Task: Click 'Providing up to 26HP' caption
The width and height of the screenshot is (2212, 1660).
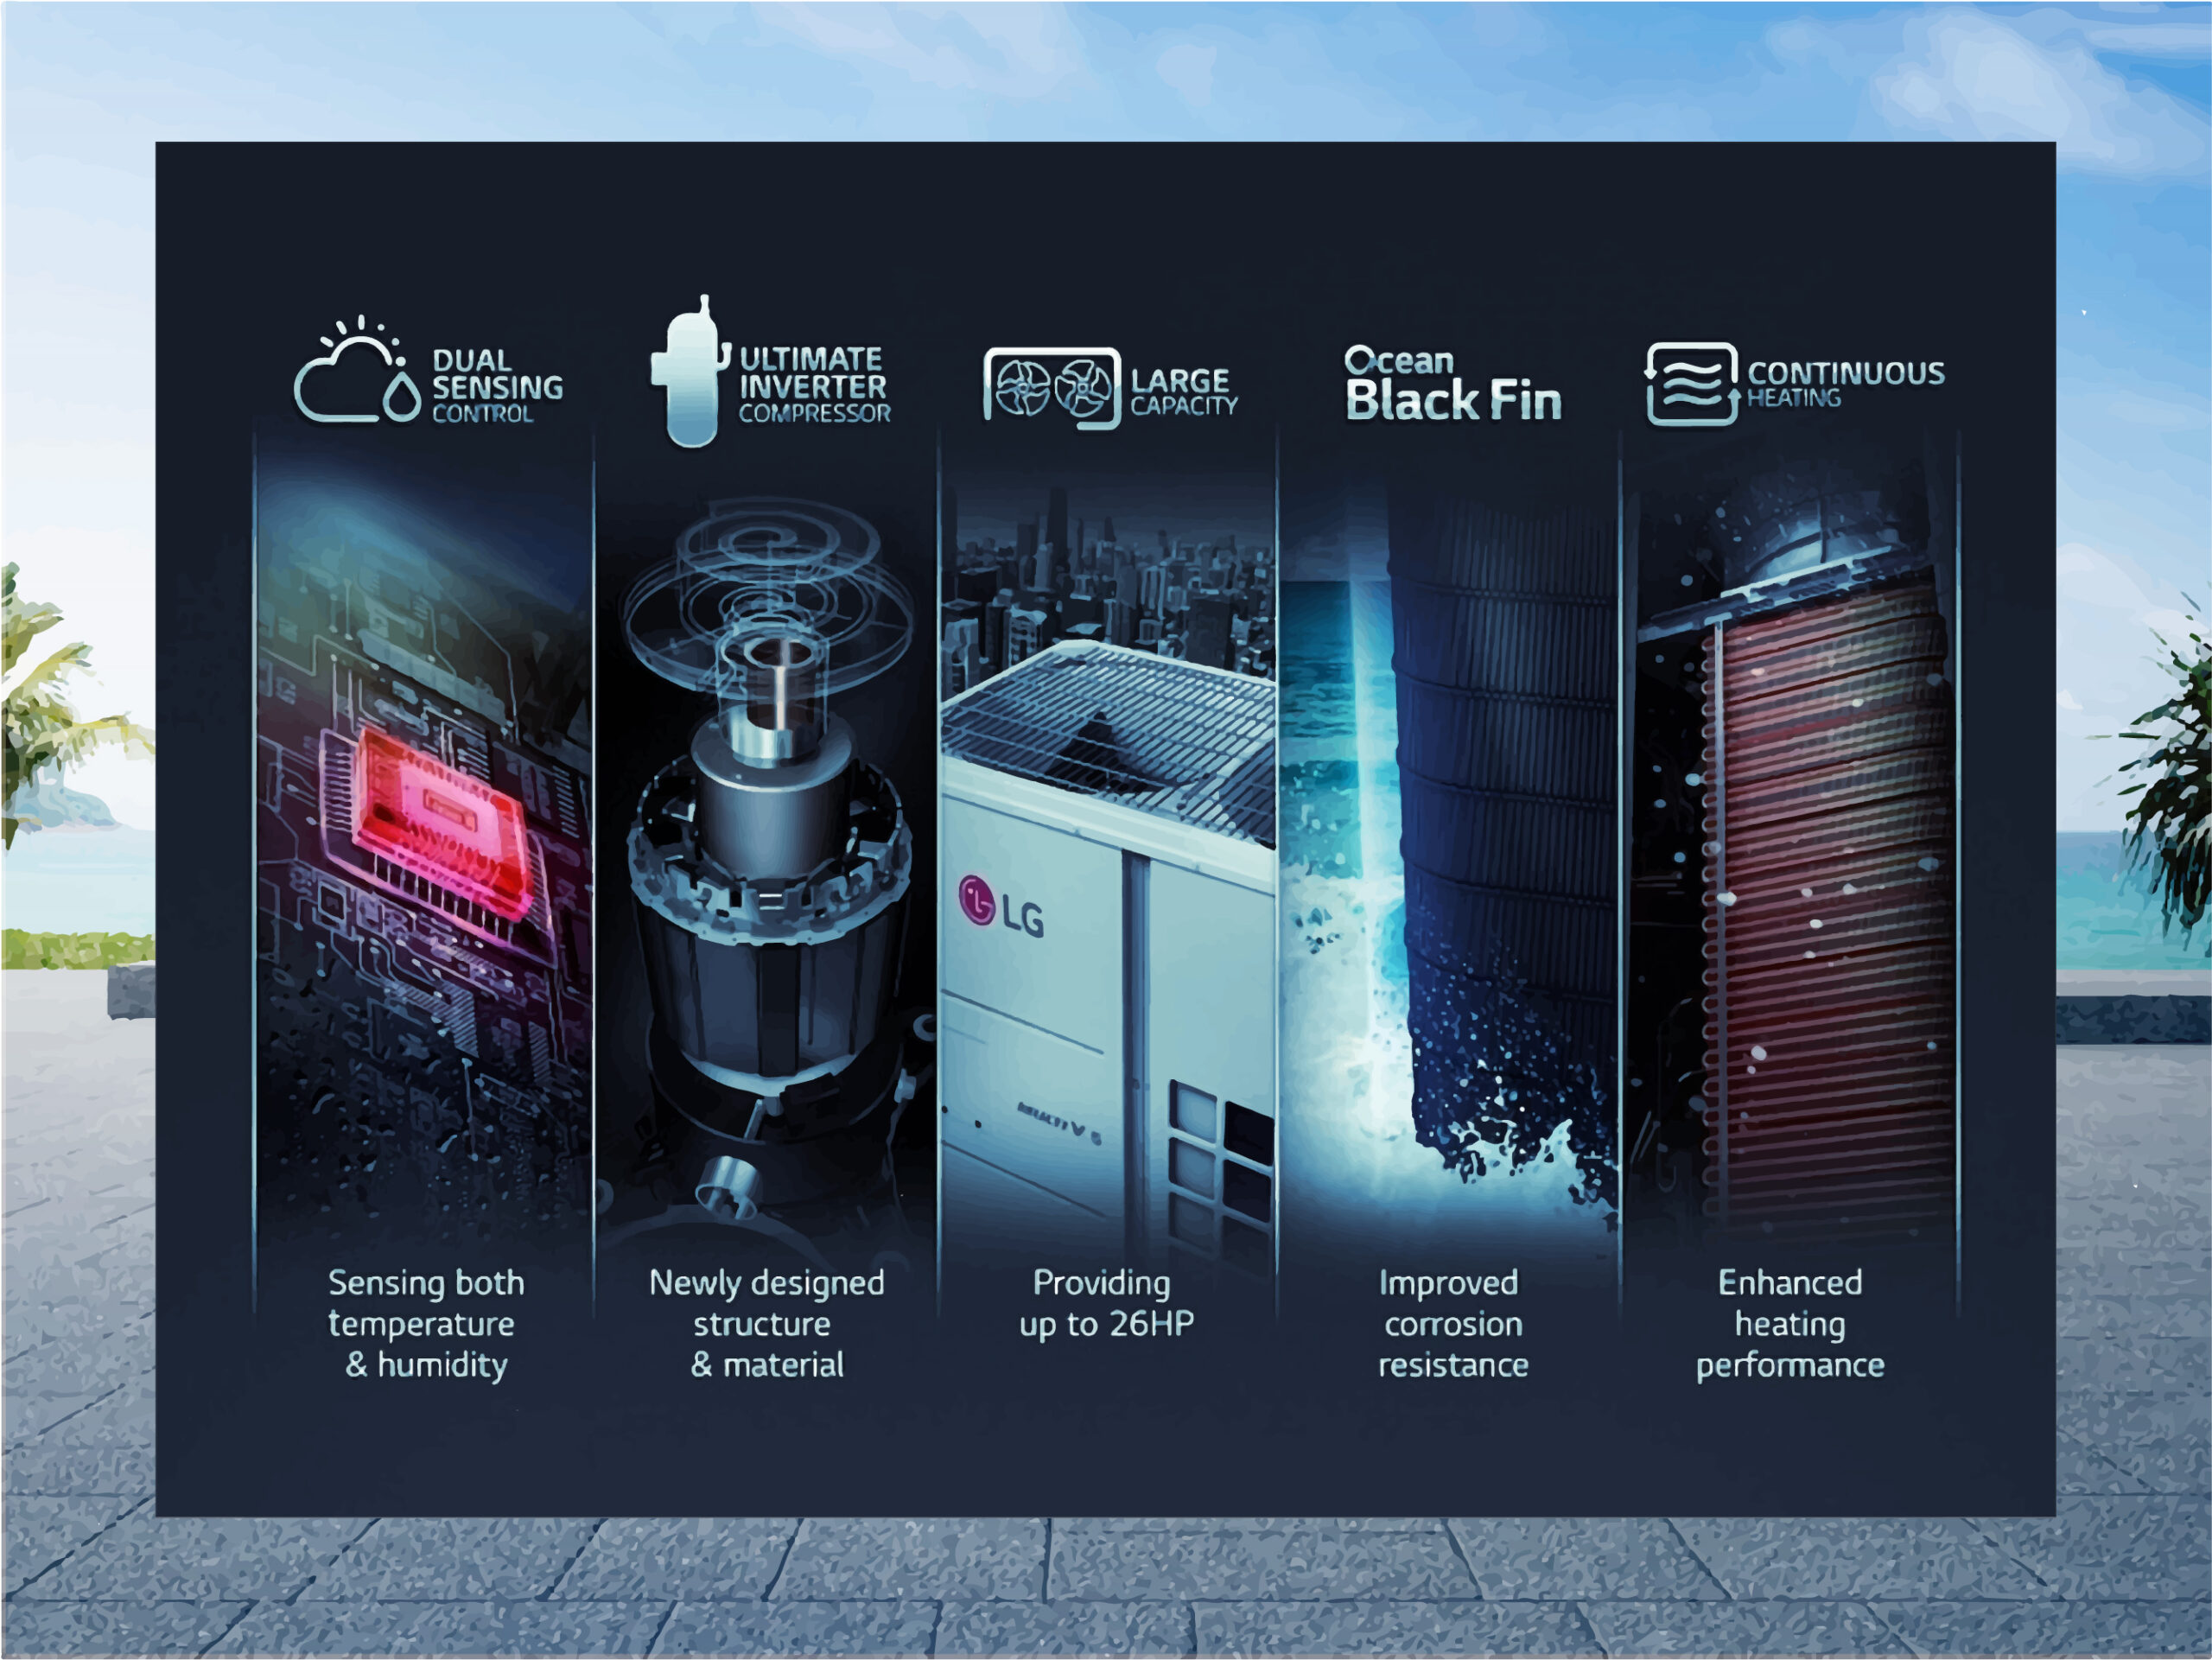Action: pyautogui.click(x=1106, y=1303)
